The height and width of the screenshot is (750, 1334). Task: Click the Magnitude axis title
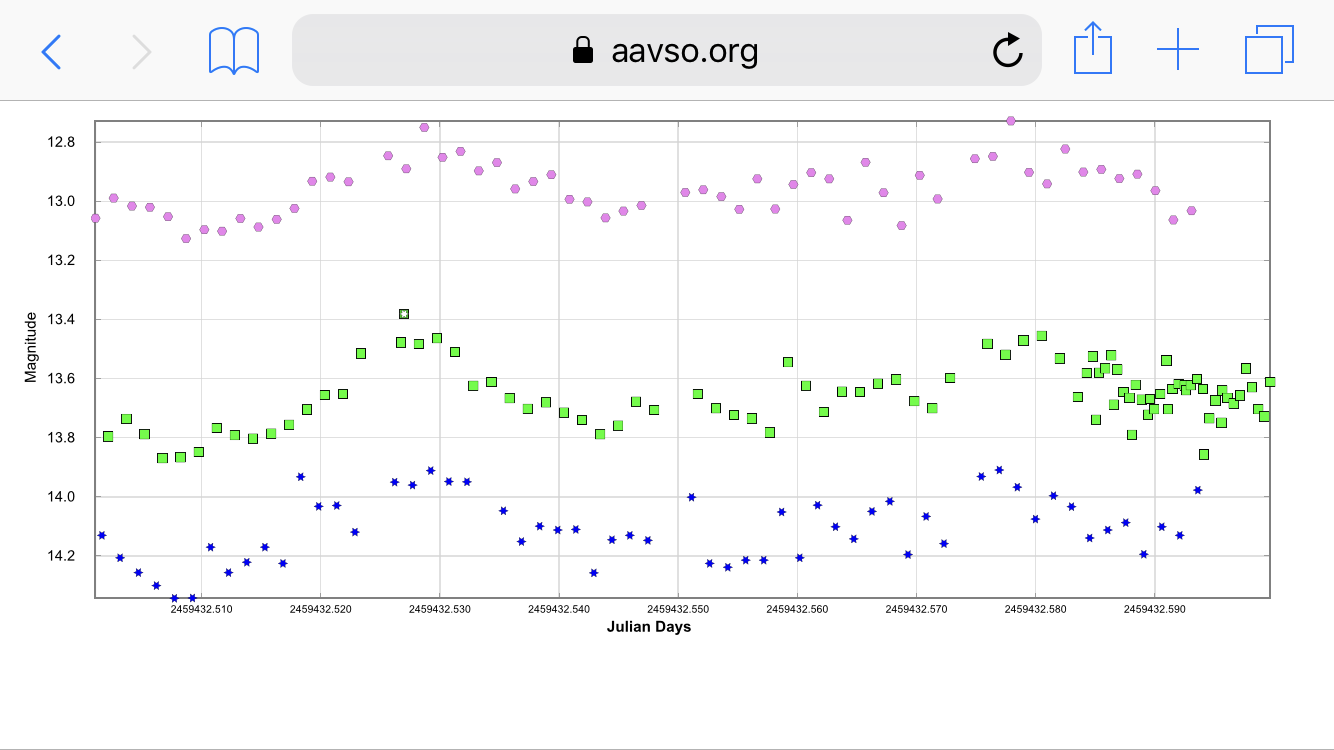pyautogui.click(x=31, y=347)
